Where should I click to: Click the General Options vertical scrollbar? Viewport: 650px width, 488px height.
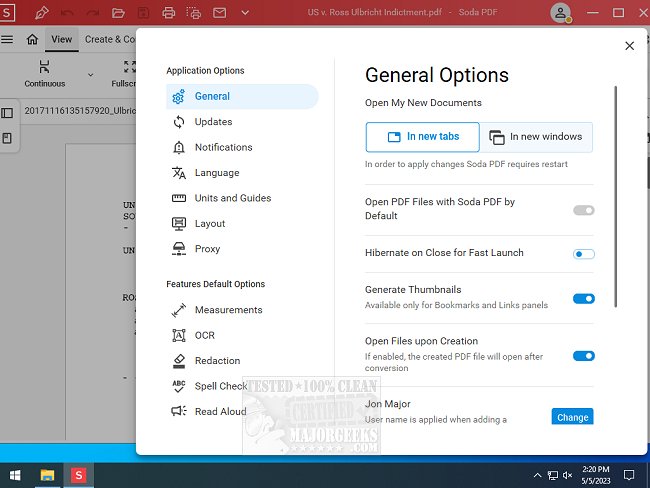coord(616,197)
